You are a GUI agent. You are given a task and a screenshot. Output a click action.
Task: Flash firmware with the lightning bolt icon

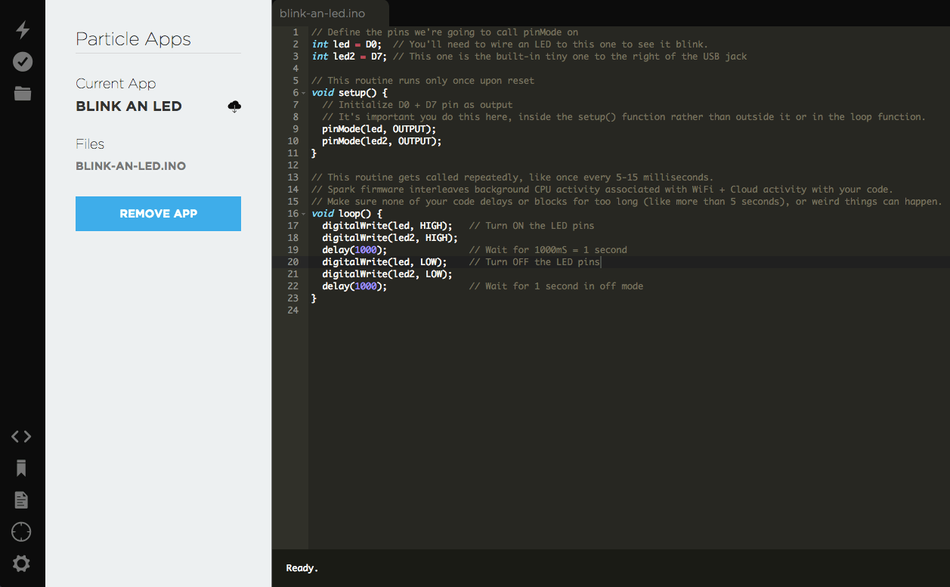(x=22, y=29)
